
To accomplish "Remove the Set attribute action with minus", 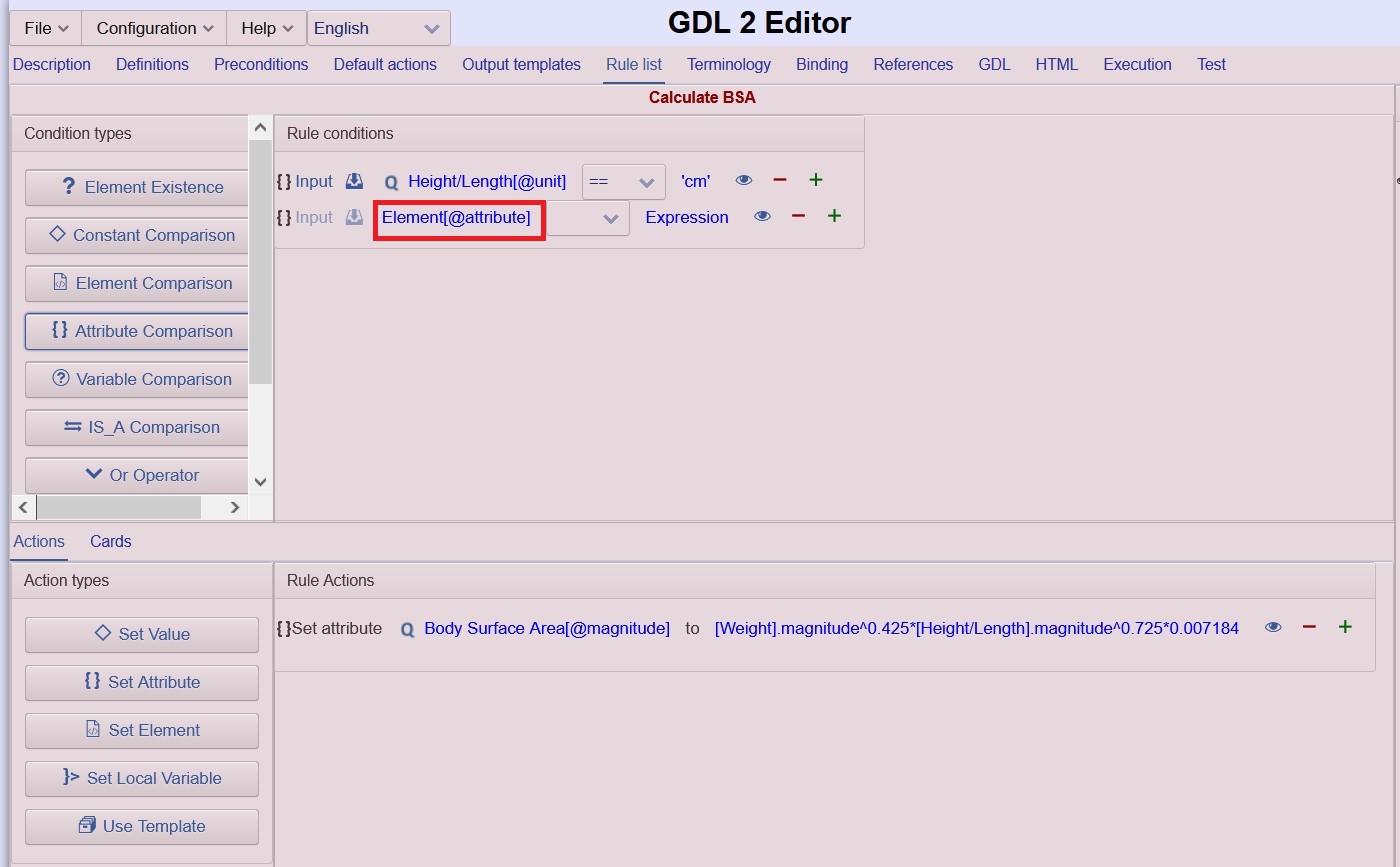I will (1309, 627).
